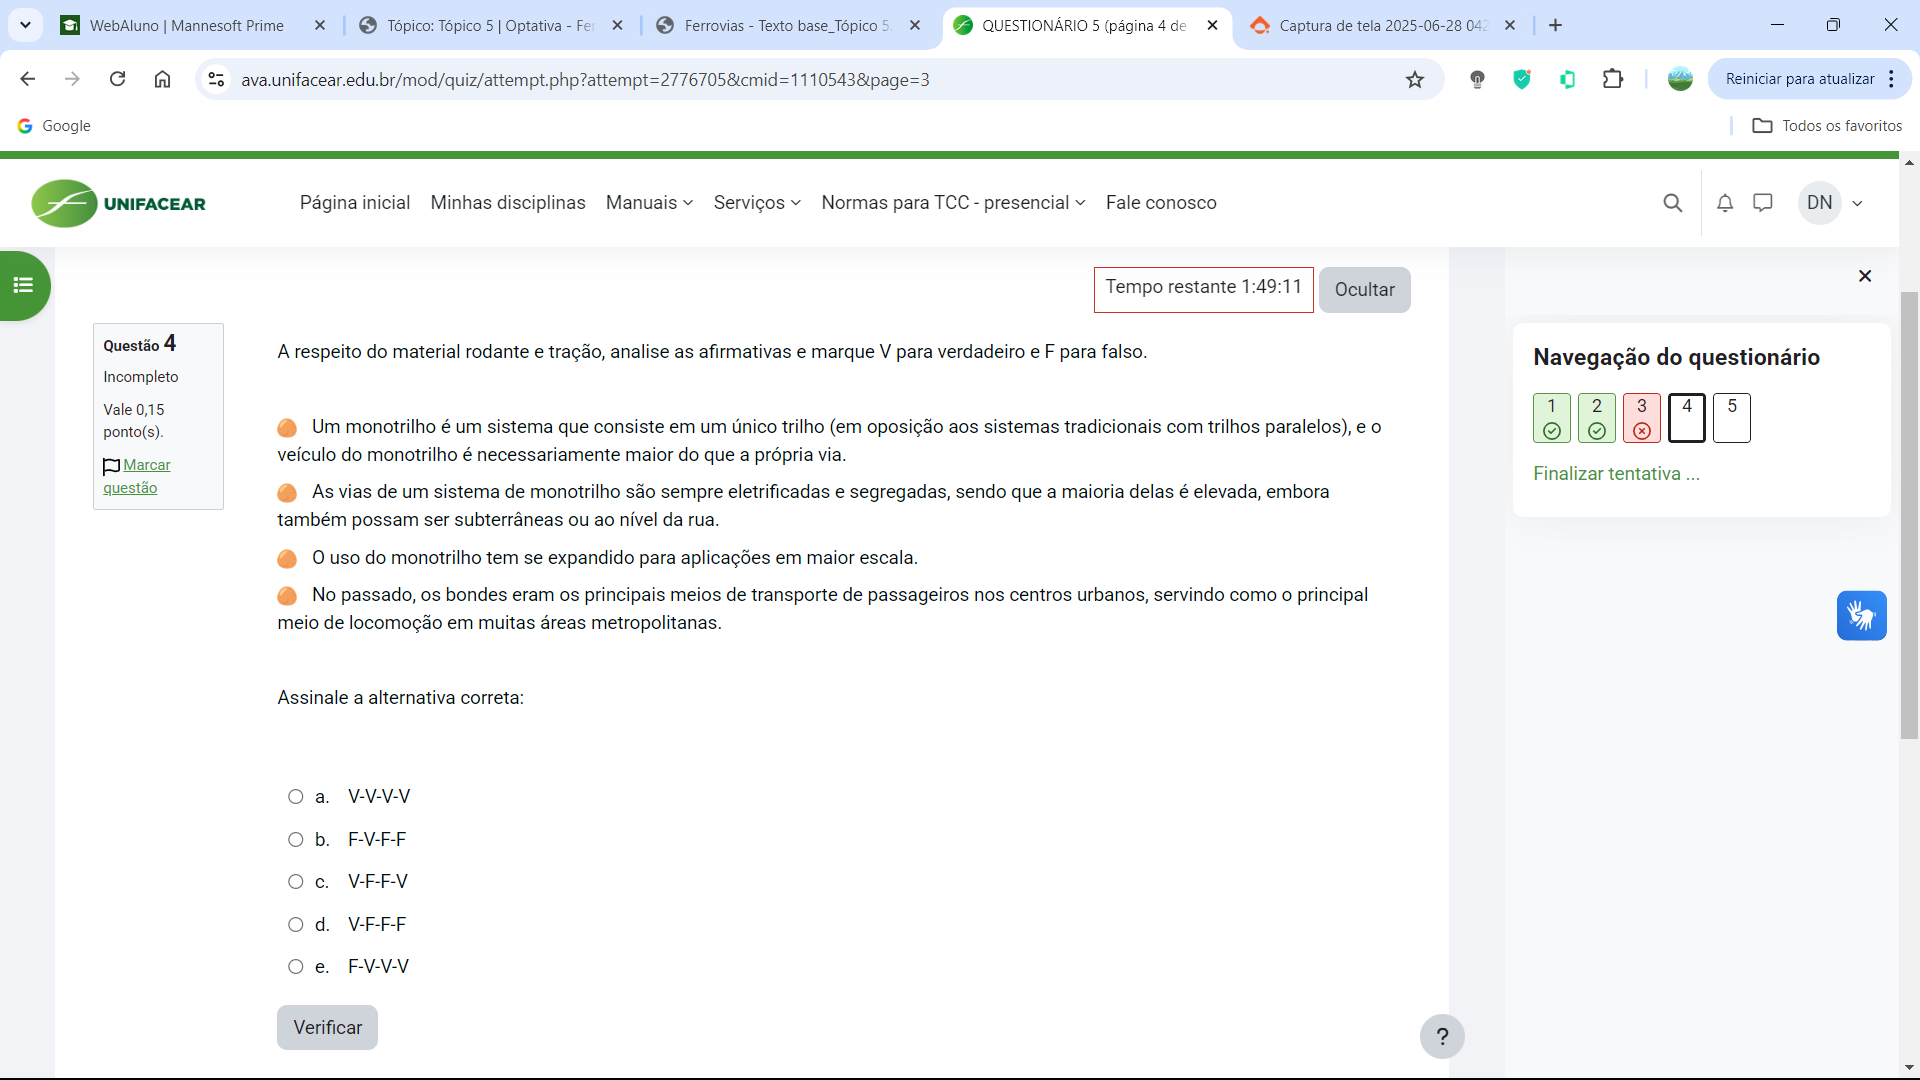Open the notifications bell
1920x1080 pixels.
pyautogui.click(x=1725, y=203)
